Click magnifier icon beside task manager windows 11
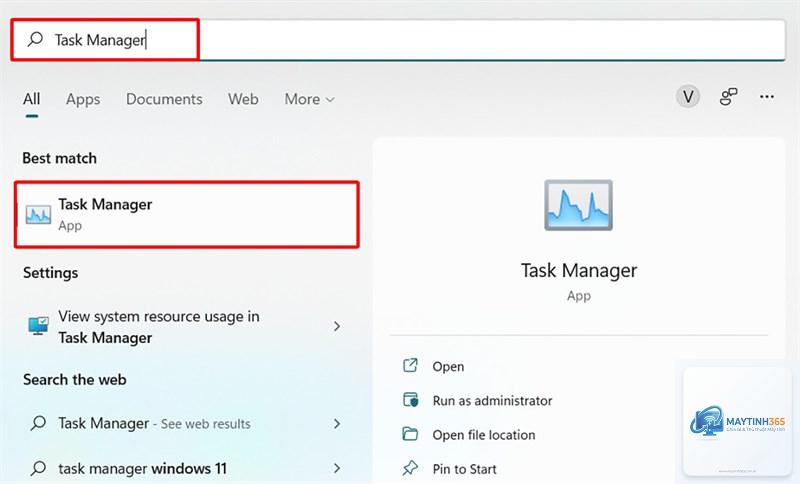 [38, 468]
